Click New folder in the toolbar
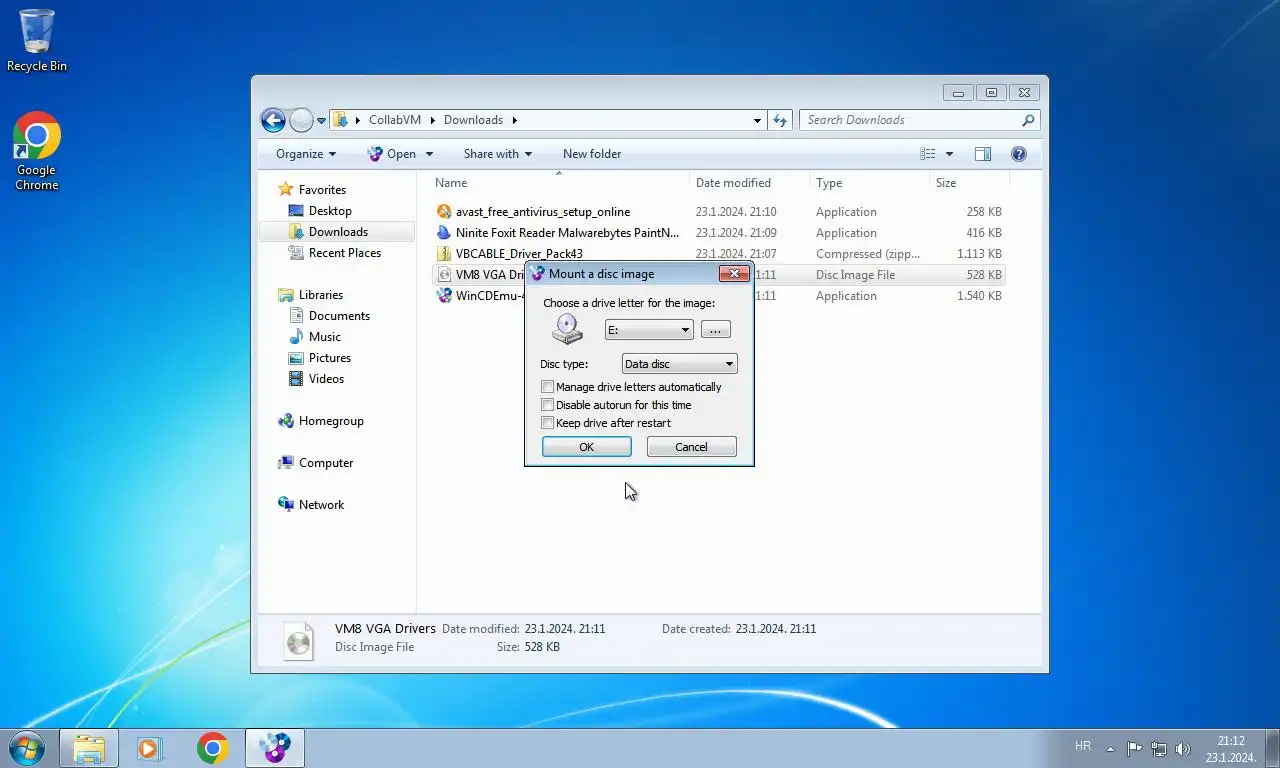Screen dimensions: 1280x768 [592, 154]
